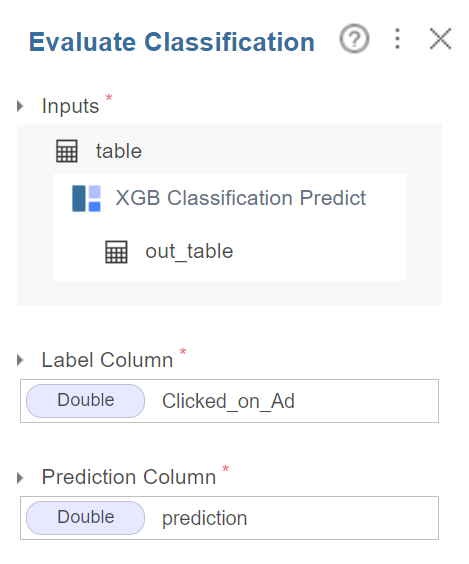Open the Clicked_on_Ad label column field
Viewport: 469px width, 564px height.
[229, 401]
